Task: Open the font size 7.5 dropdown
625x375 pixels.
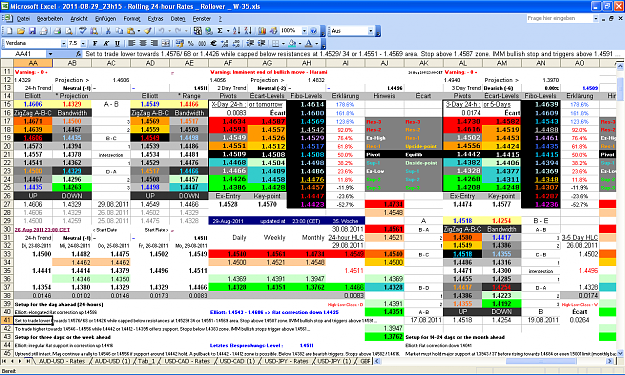Action: point(83,43)
